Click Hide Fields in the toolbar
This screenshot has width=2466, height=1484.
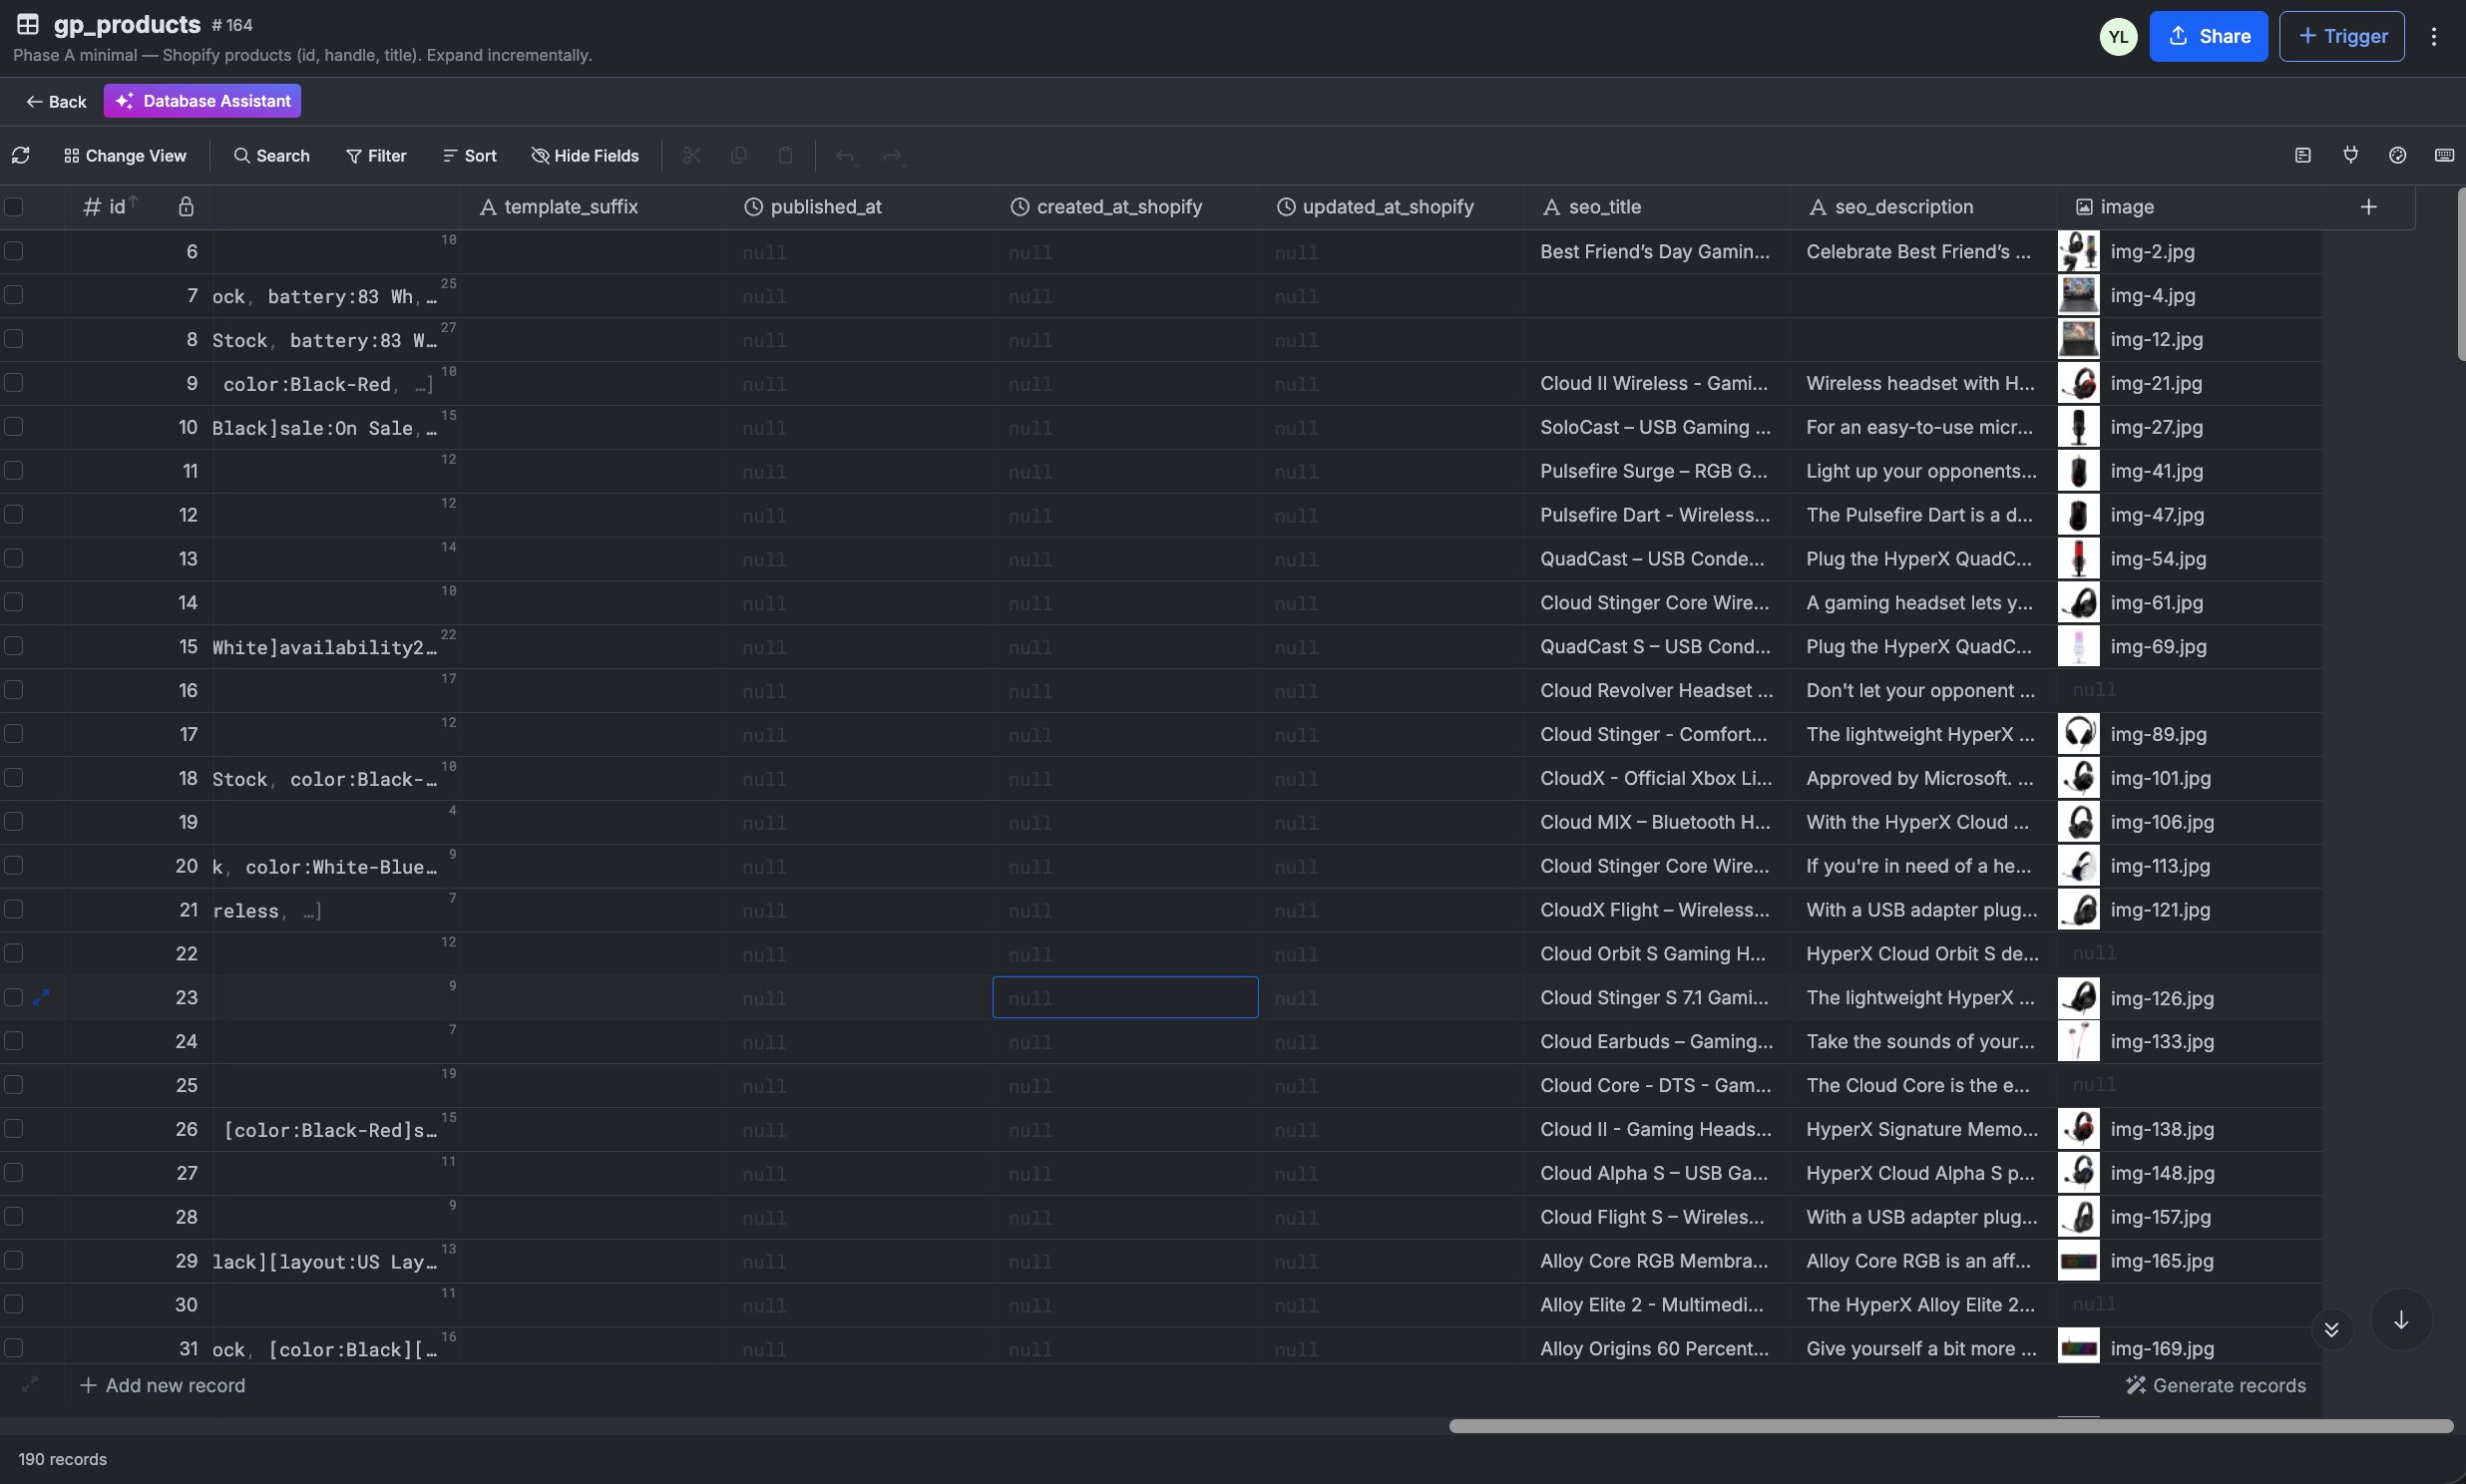click(585, 155)
